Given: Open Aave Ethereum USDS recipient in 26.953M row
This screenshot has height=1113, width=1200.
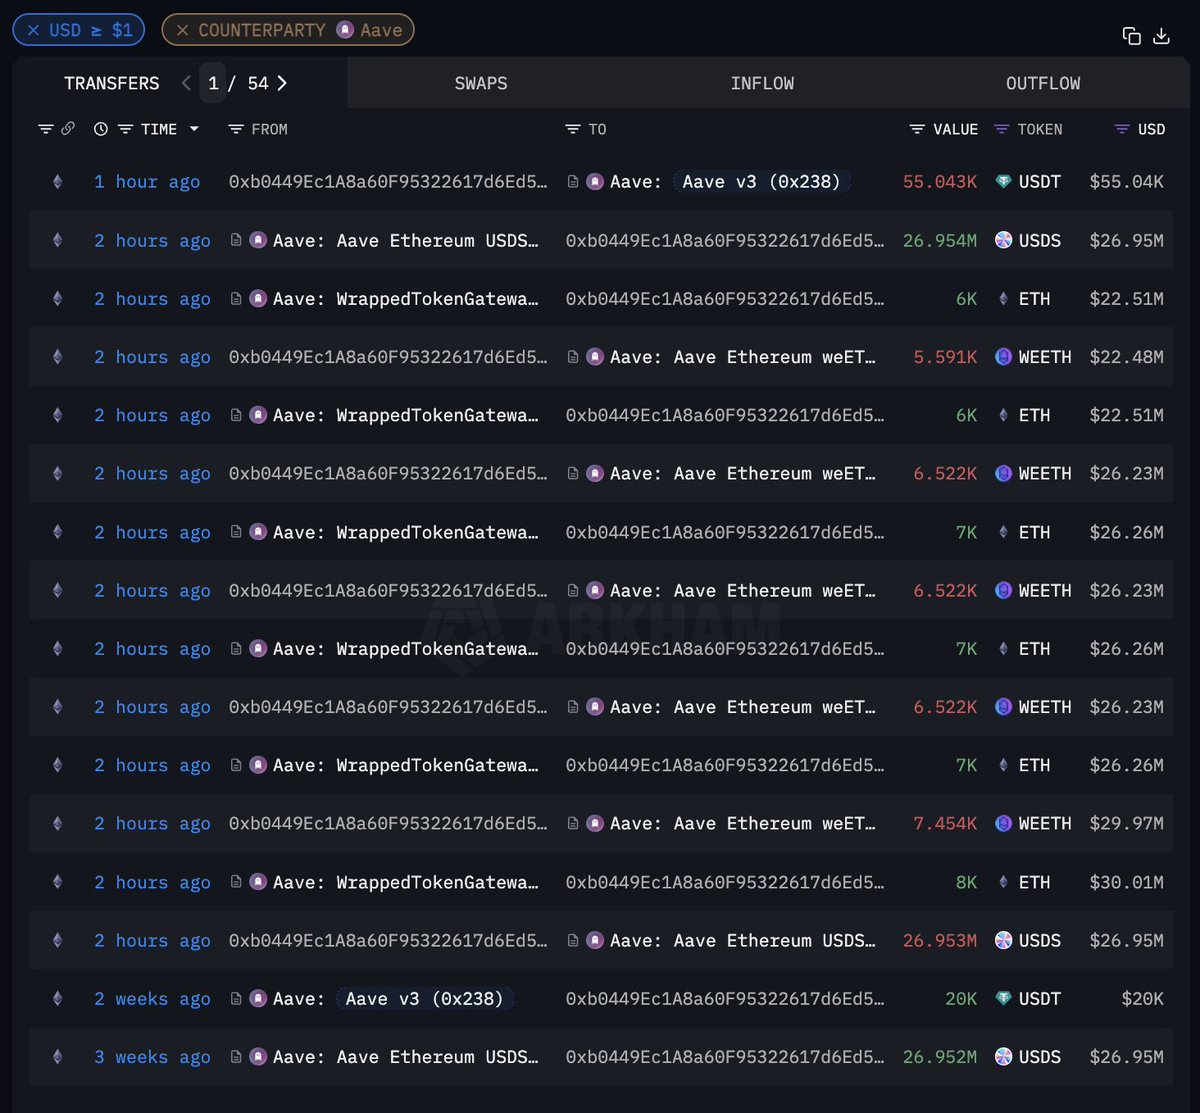Looking at the screenshot, I should click(742, 941).
